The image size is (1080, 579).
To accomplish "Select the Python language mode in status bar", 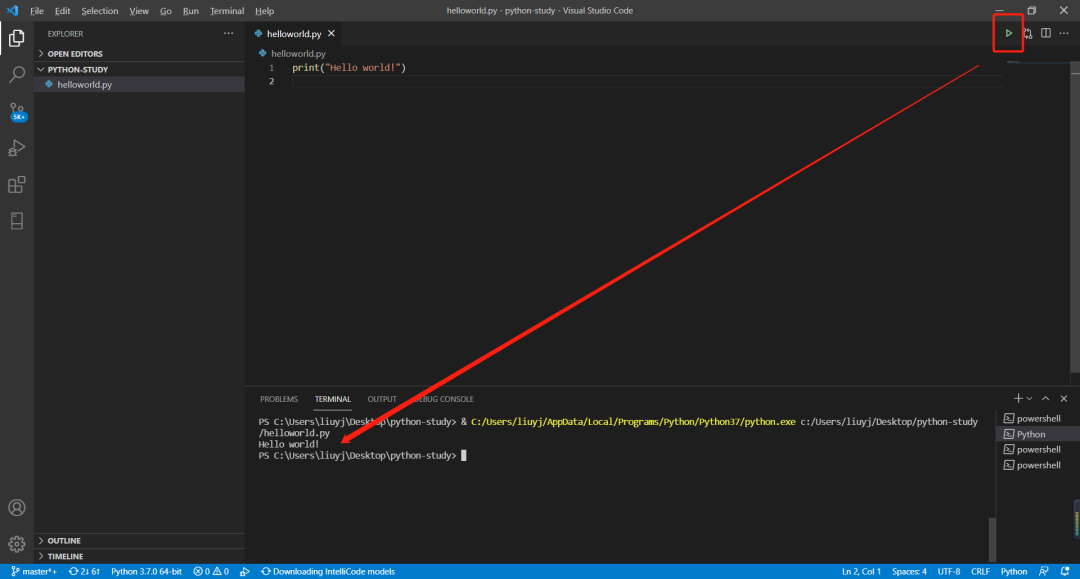I will click(1014, 571).
